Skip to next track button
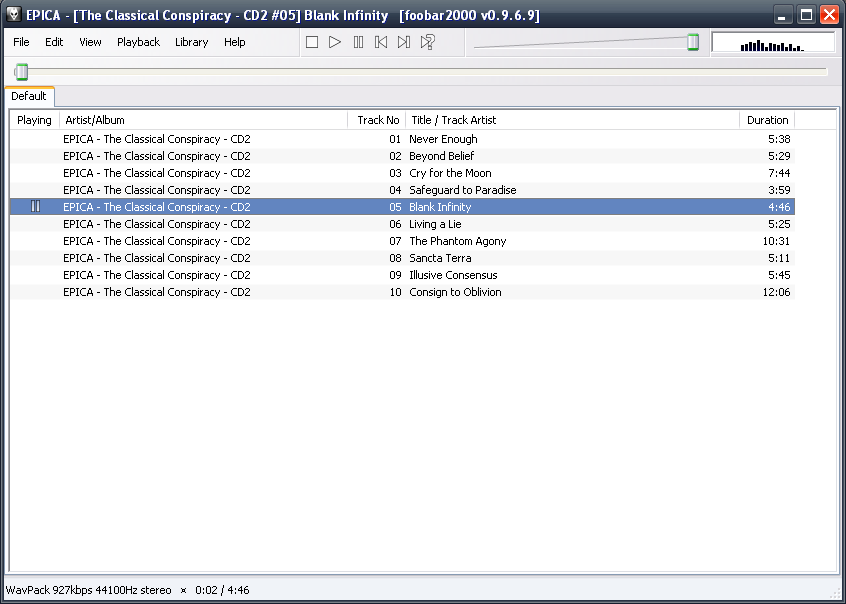 tap(404, 42)
